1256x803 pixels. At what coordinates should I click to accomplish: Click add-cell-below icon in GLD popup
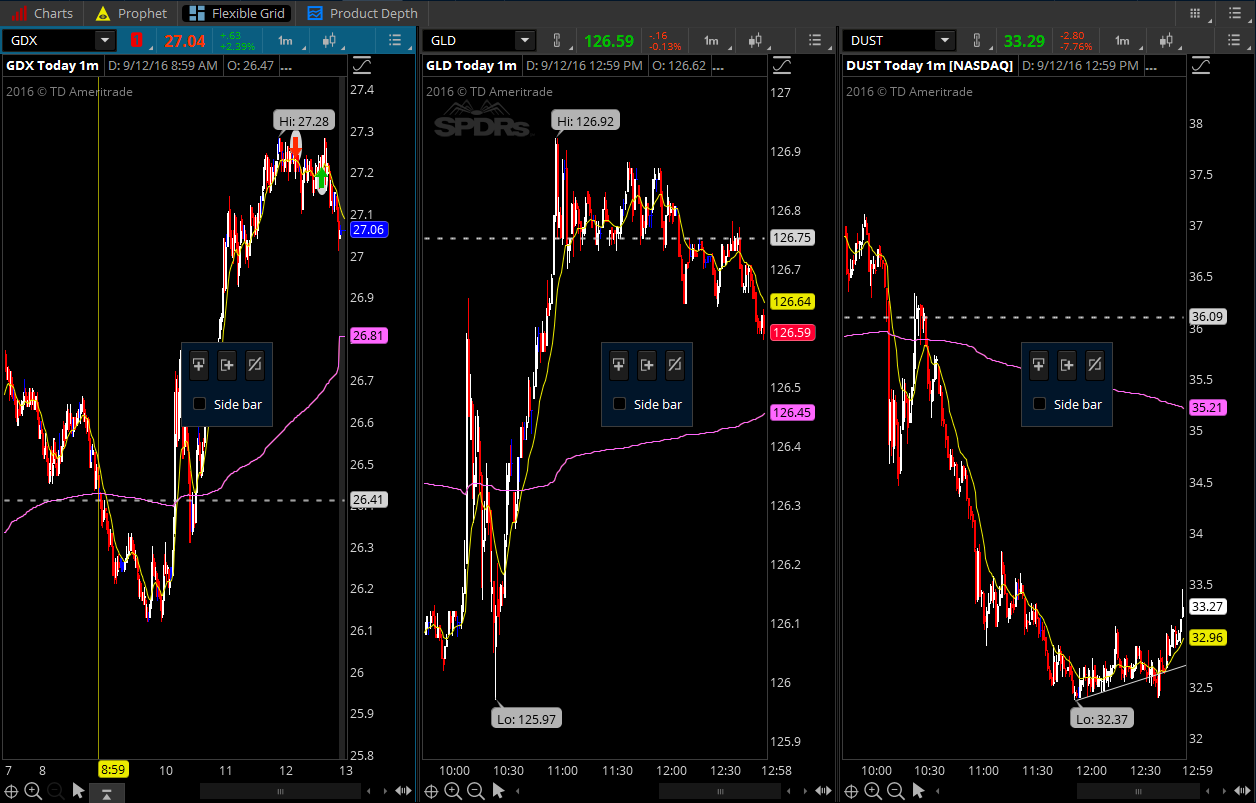(x=618, y=365)
